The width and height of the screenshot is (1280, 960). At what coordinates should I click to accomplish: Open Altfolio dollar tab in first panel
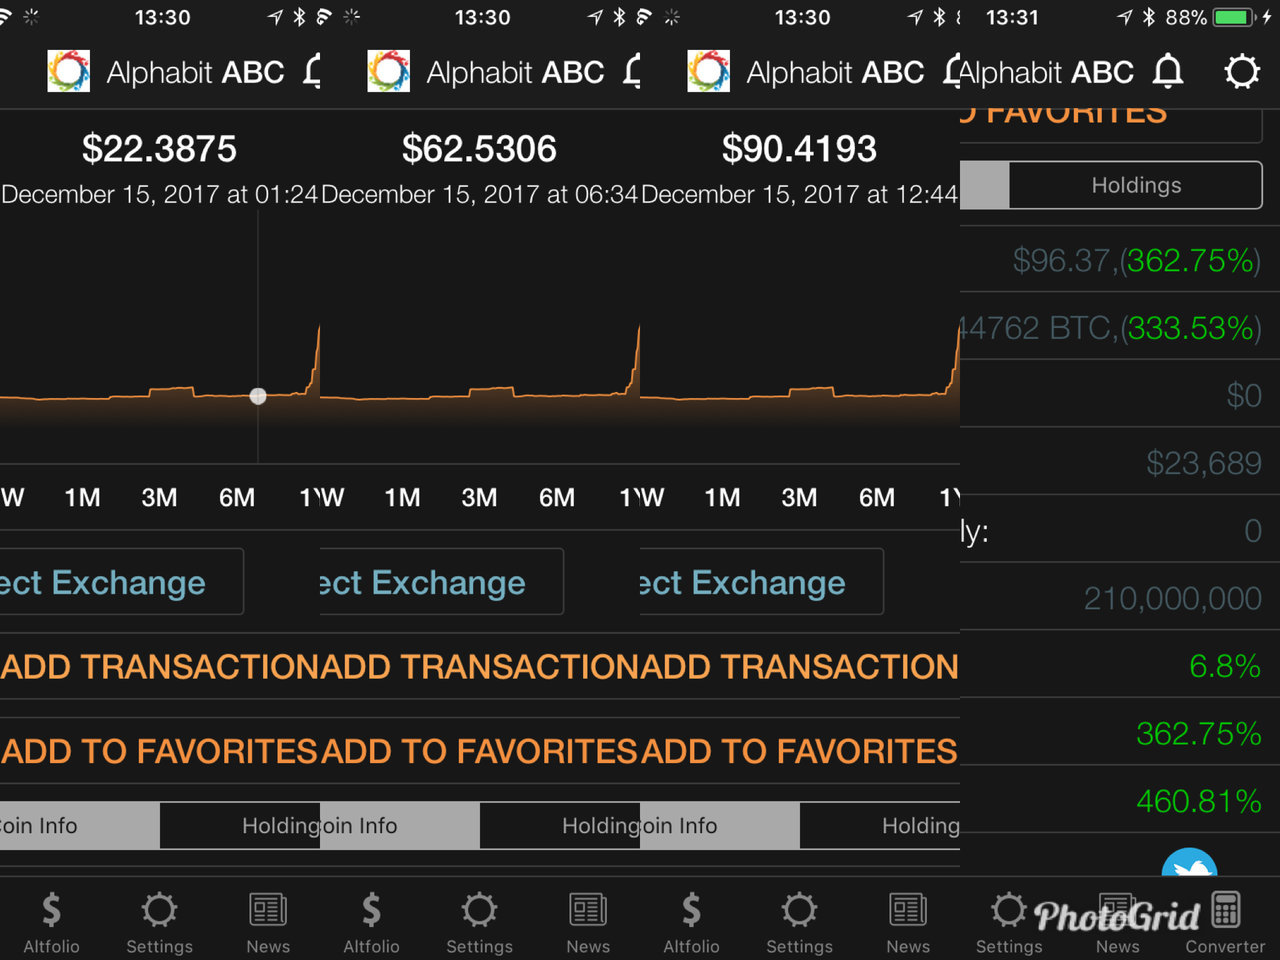[51, 923]
